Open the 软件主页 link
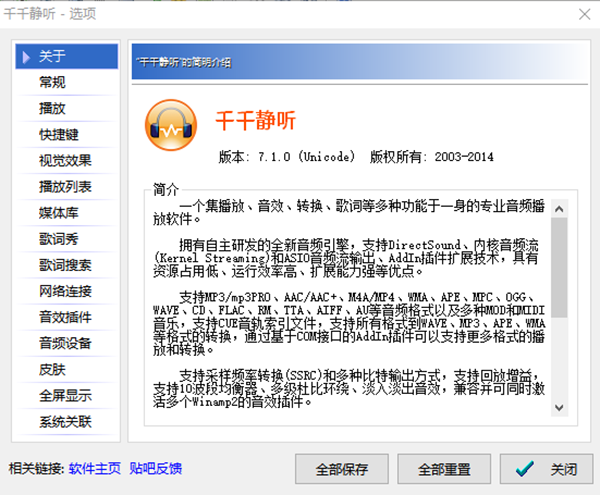Screen dimensions: 600x495 point(95,468)
